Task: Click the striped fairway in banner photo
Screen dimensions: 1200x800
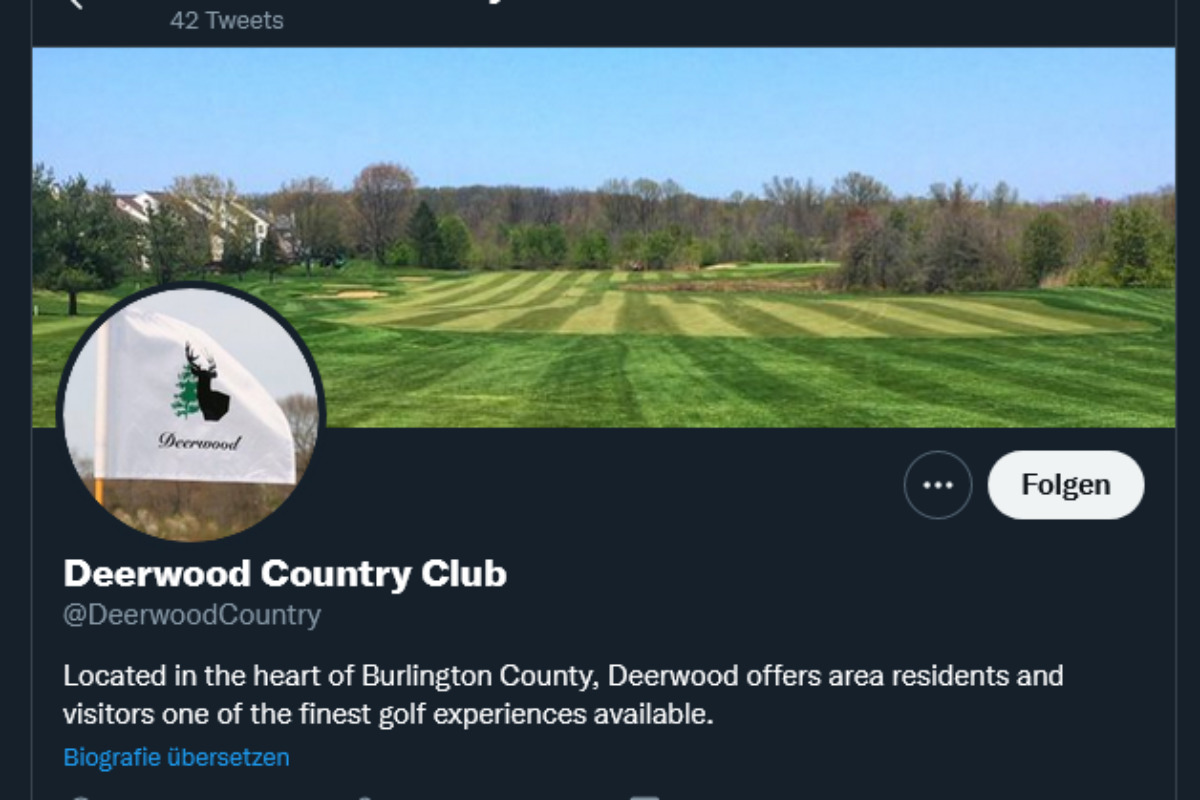Action: pyautogui.click(x=700, y=320)
